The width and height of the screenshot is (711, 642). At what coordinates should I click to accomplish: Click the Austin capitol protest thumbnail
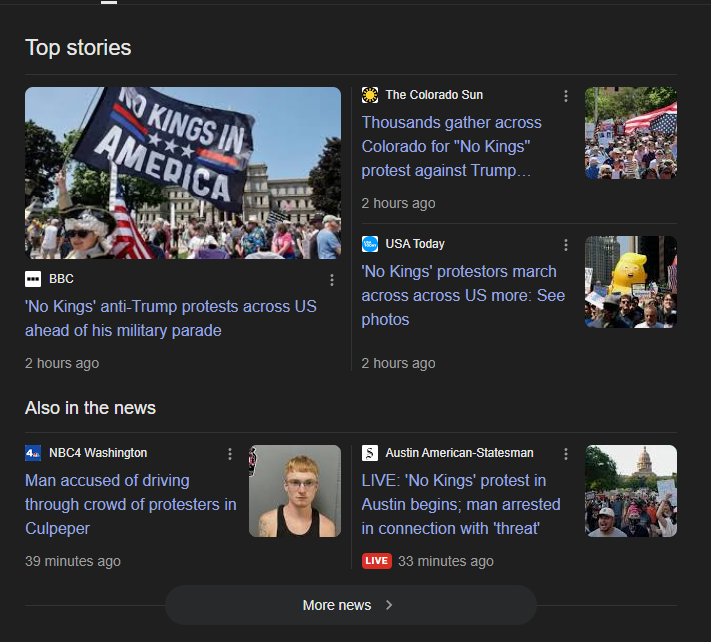[x=631, y=491]
